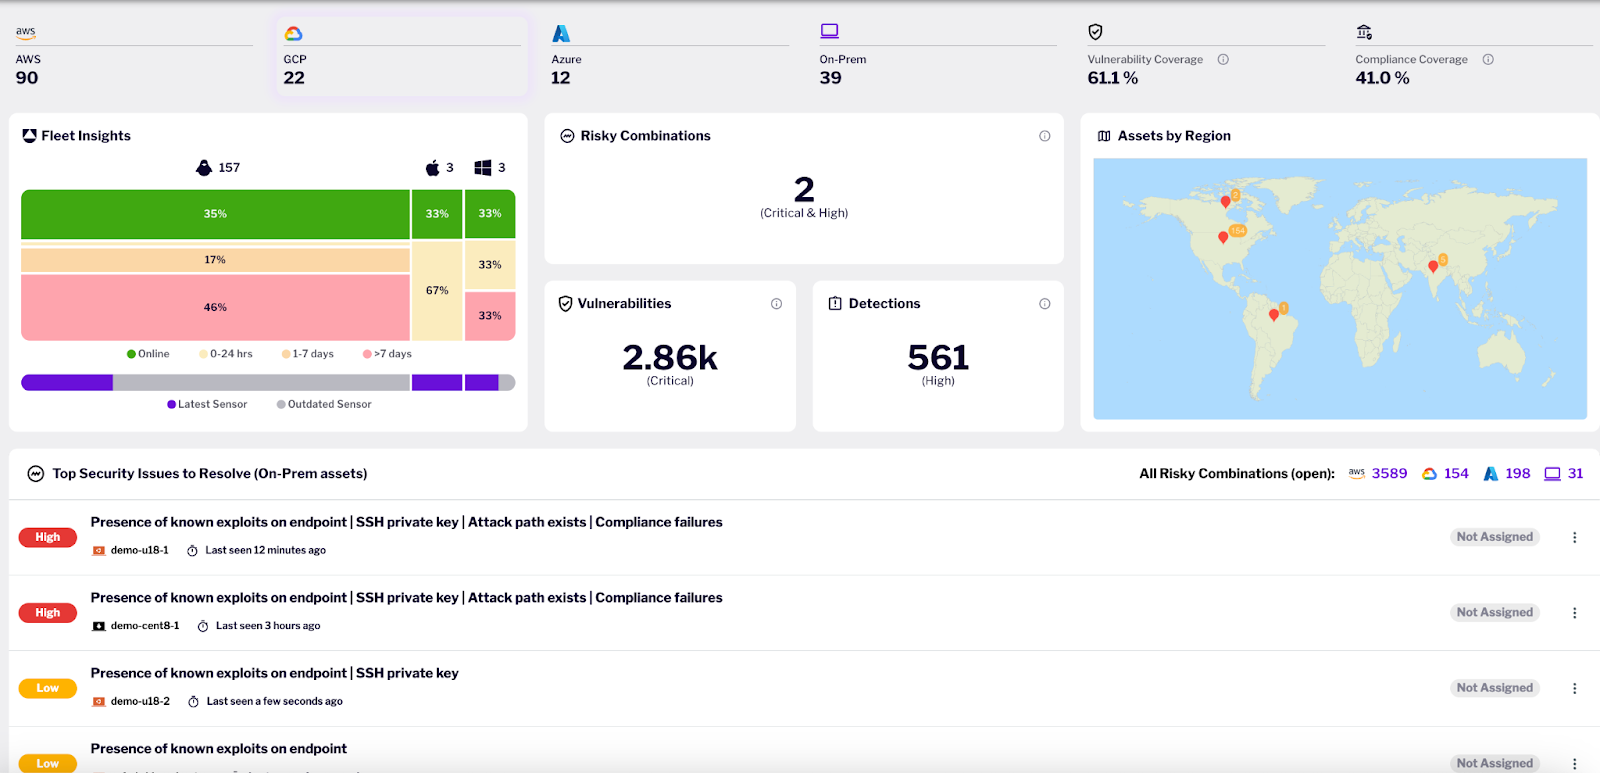This screenshot has height=773, width=1600.
Task: Toggle the 0-24 hrs legend item
Action: [226, 354]
